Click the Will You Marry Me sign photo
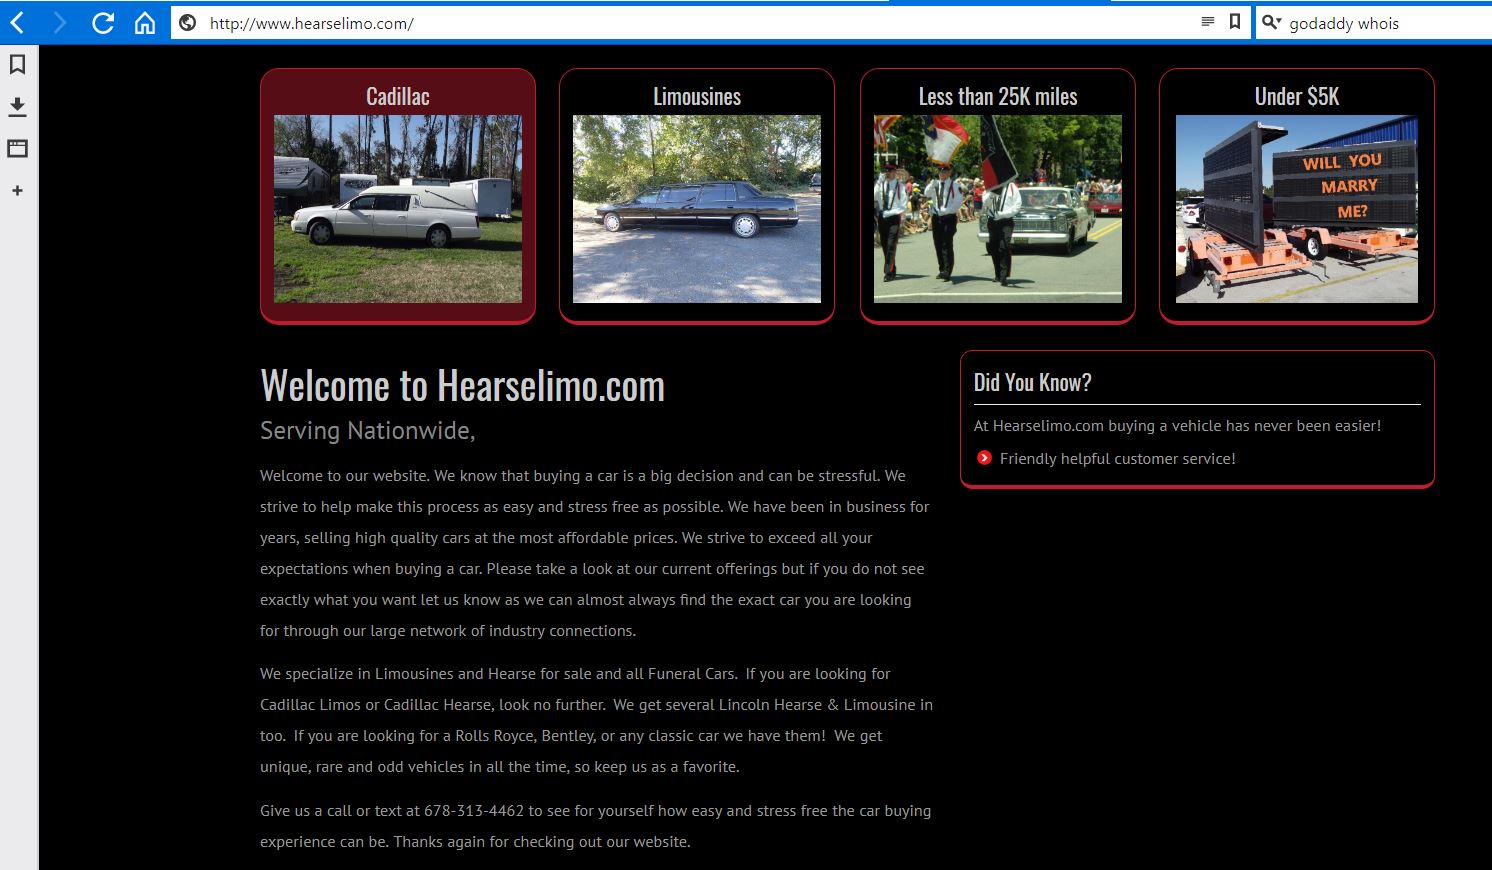This screenshot has width=1492, height=870. click(1297, 209)
